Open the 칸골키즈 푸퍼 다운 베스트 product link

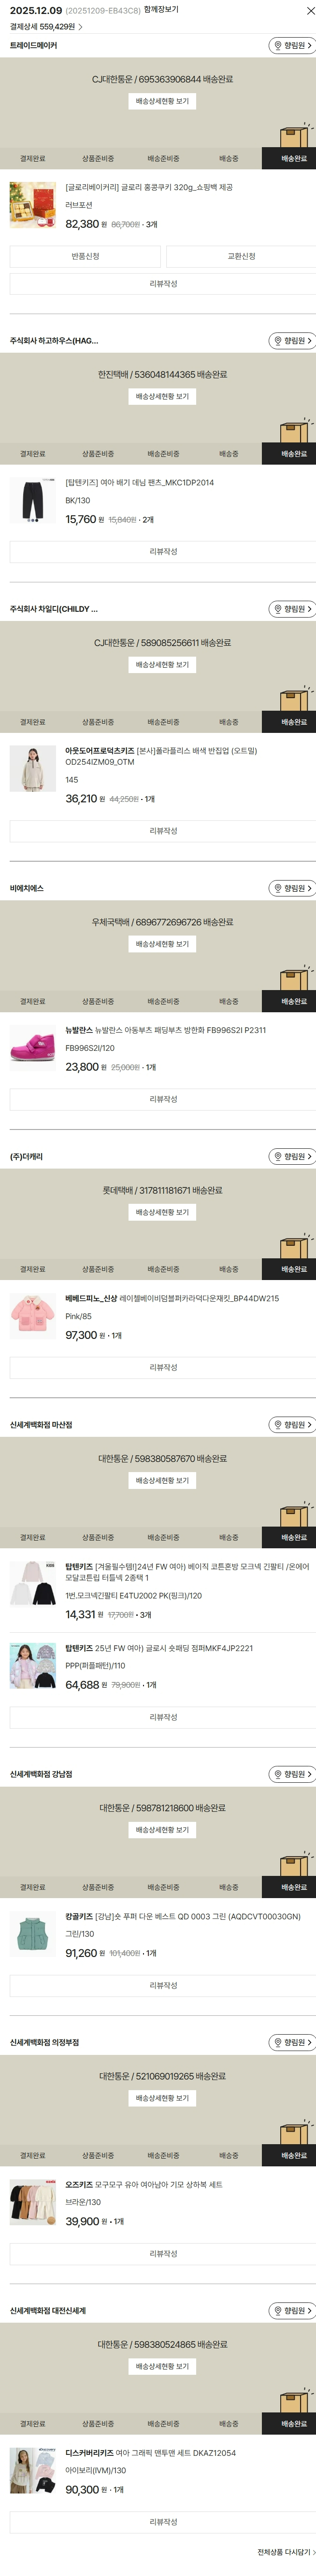(x=182, y=1917)
